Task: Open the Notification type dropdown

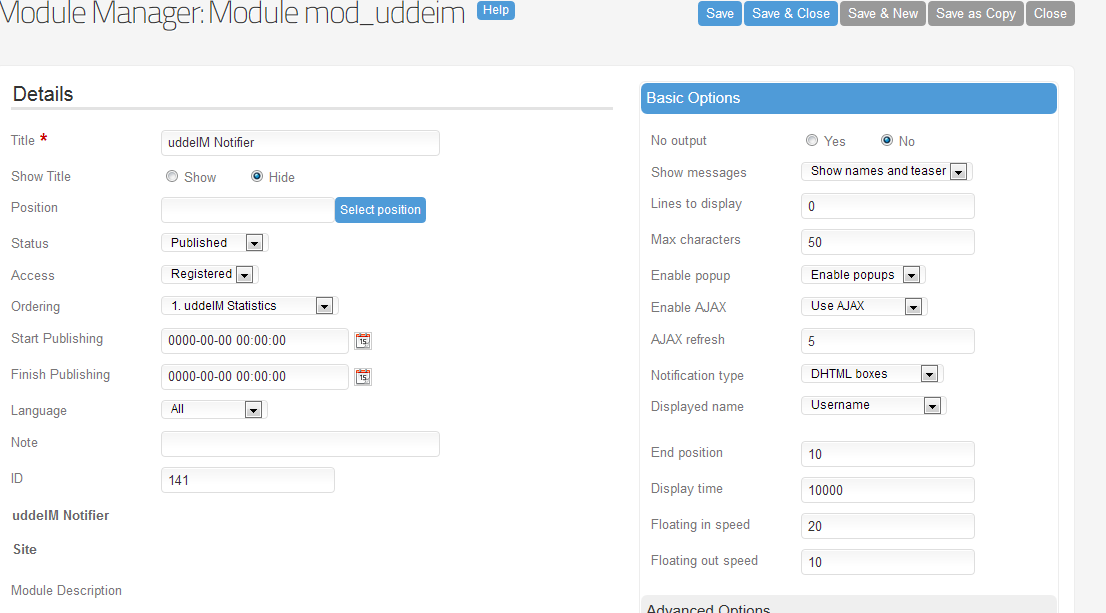Action: click(x=872, y=374)
